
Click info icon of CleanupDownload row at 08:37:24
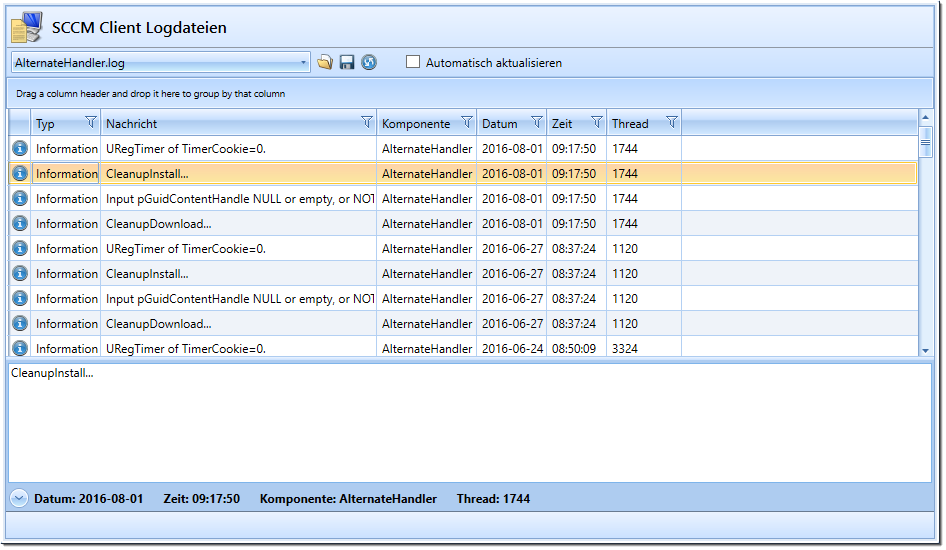pos(20,324)
